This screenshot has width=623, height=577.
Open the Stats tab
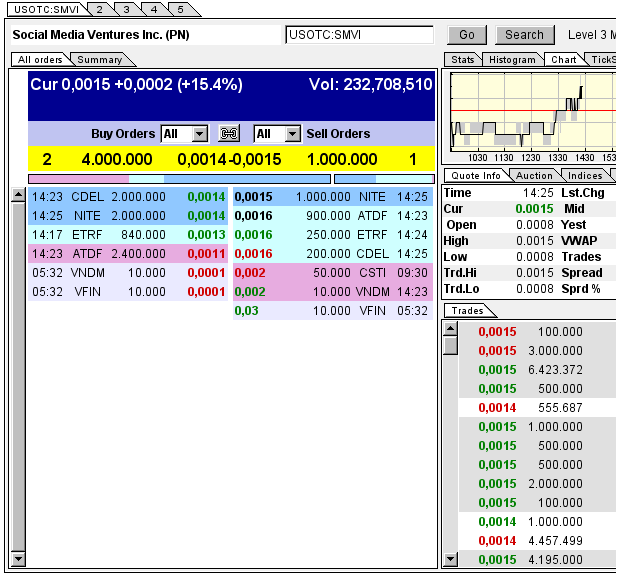[x=462, y=60]
